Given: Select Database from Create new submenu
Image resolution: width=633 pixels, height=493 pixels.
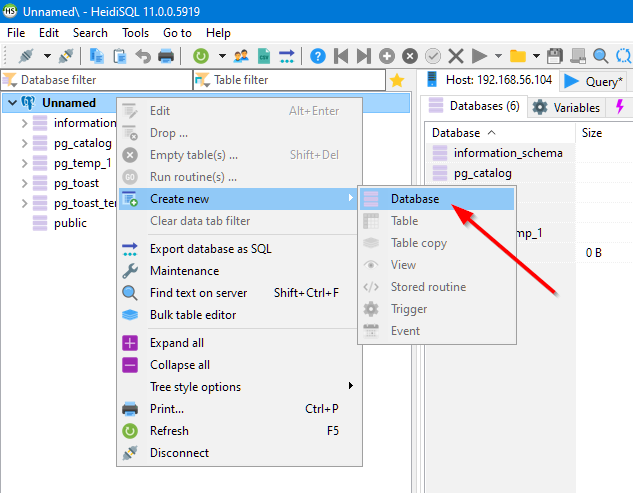Looking at the screenshot, I should 414,199.
